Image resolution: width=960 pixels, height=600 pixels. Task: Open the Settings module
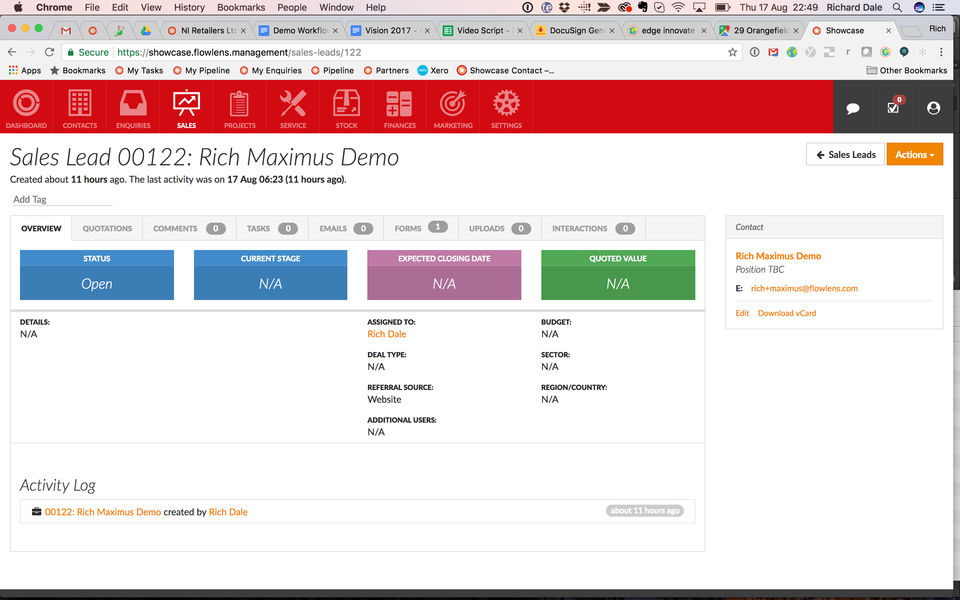[506, 107]
